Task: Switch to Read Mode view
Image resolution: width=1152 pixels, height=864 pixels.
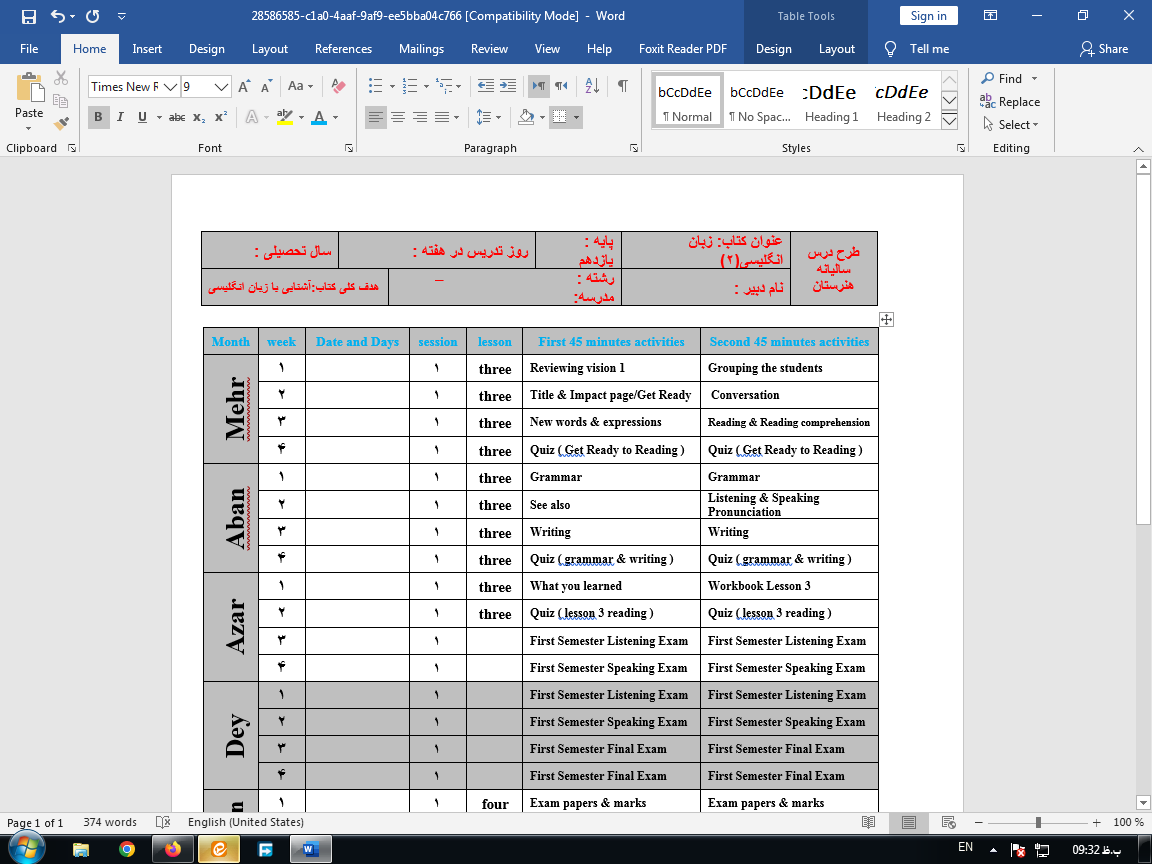Action: pyautogui.click(x=868, y=822)
